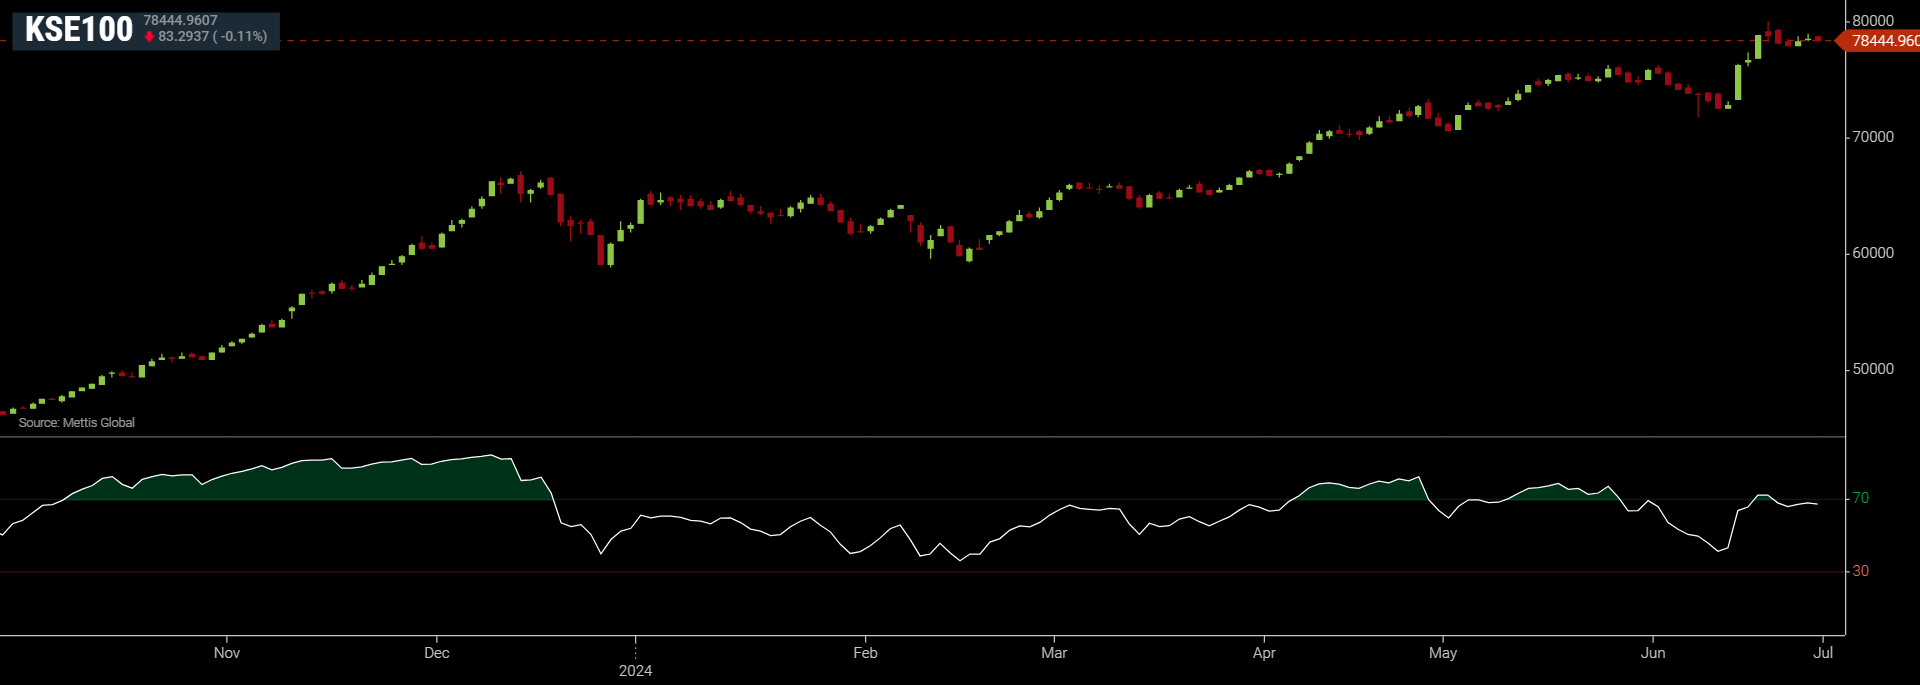Viewport: 1920px width, 685px height.
Task: Click the change value 83.2937 (-0.11%)
Action: [213, 37]
